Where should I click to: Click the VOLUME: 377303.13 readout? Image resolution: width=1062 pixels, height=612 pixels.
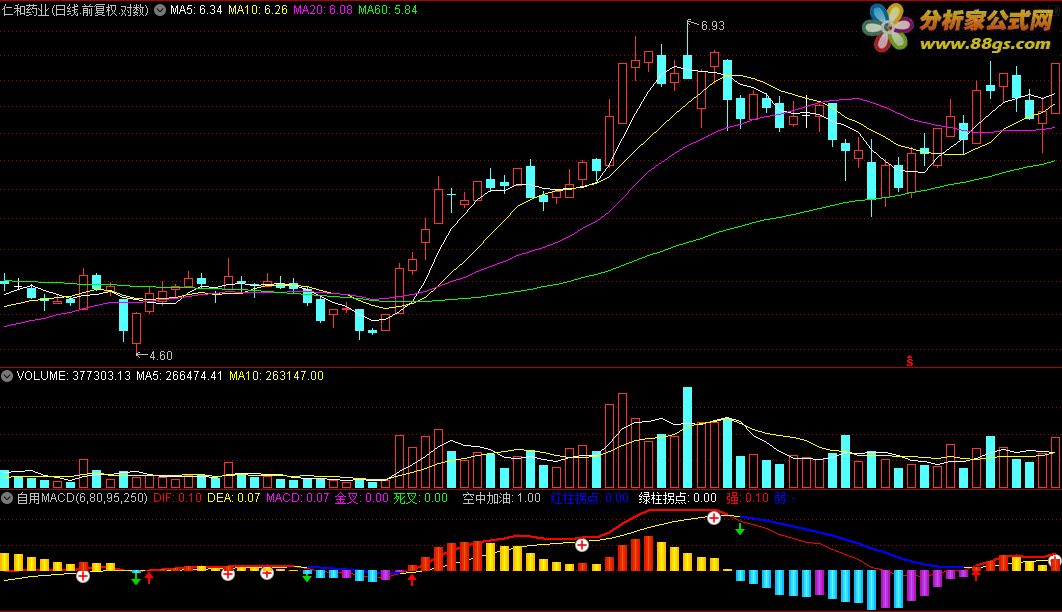pyautogui.click(x=73, y=376)
